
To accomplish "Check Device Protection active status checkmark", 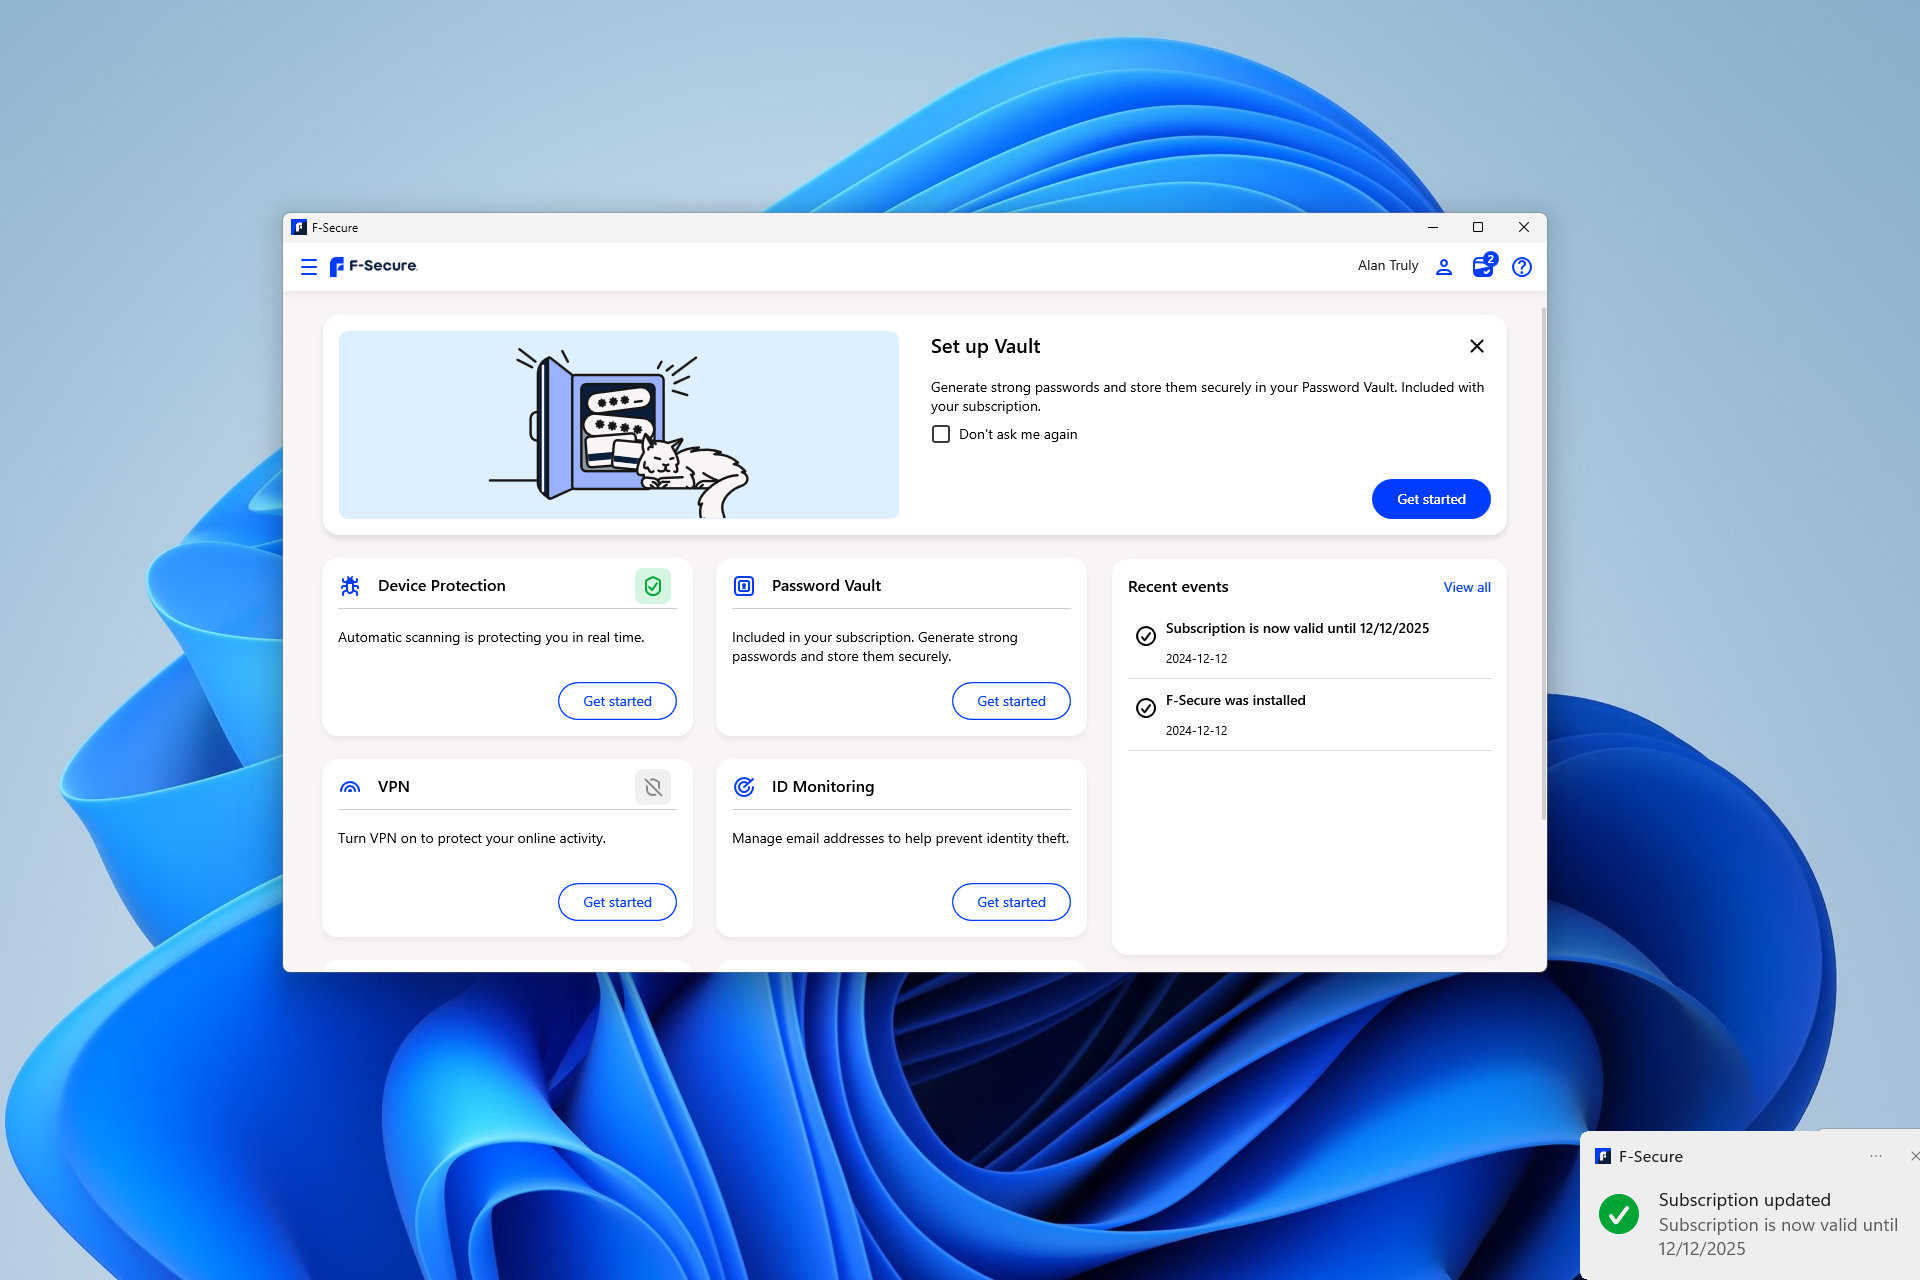I will click(653, 584).
